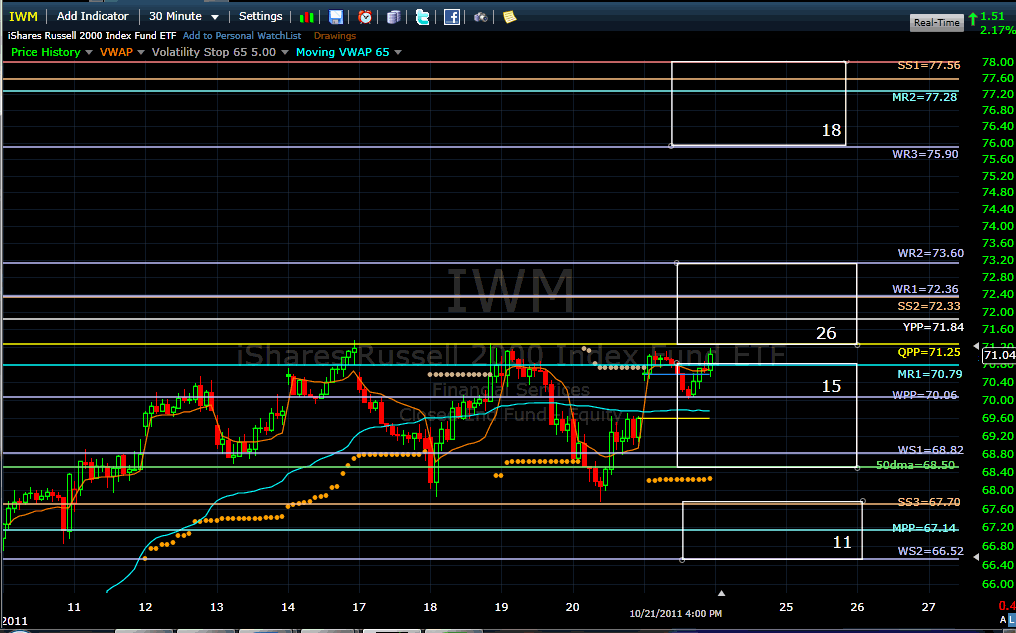This screenshot has height=633, width=1016.
Task: Select the MPP=67.14 level label
Action: pos(925,528)
